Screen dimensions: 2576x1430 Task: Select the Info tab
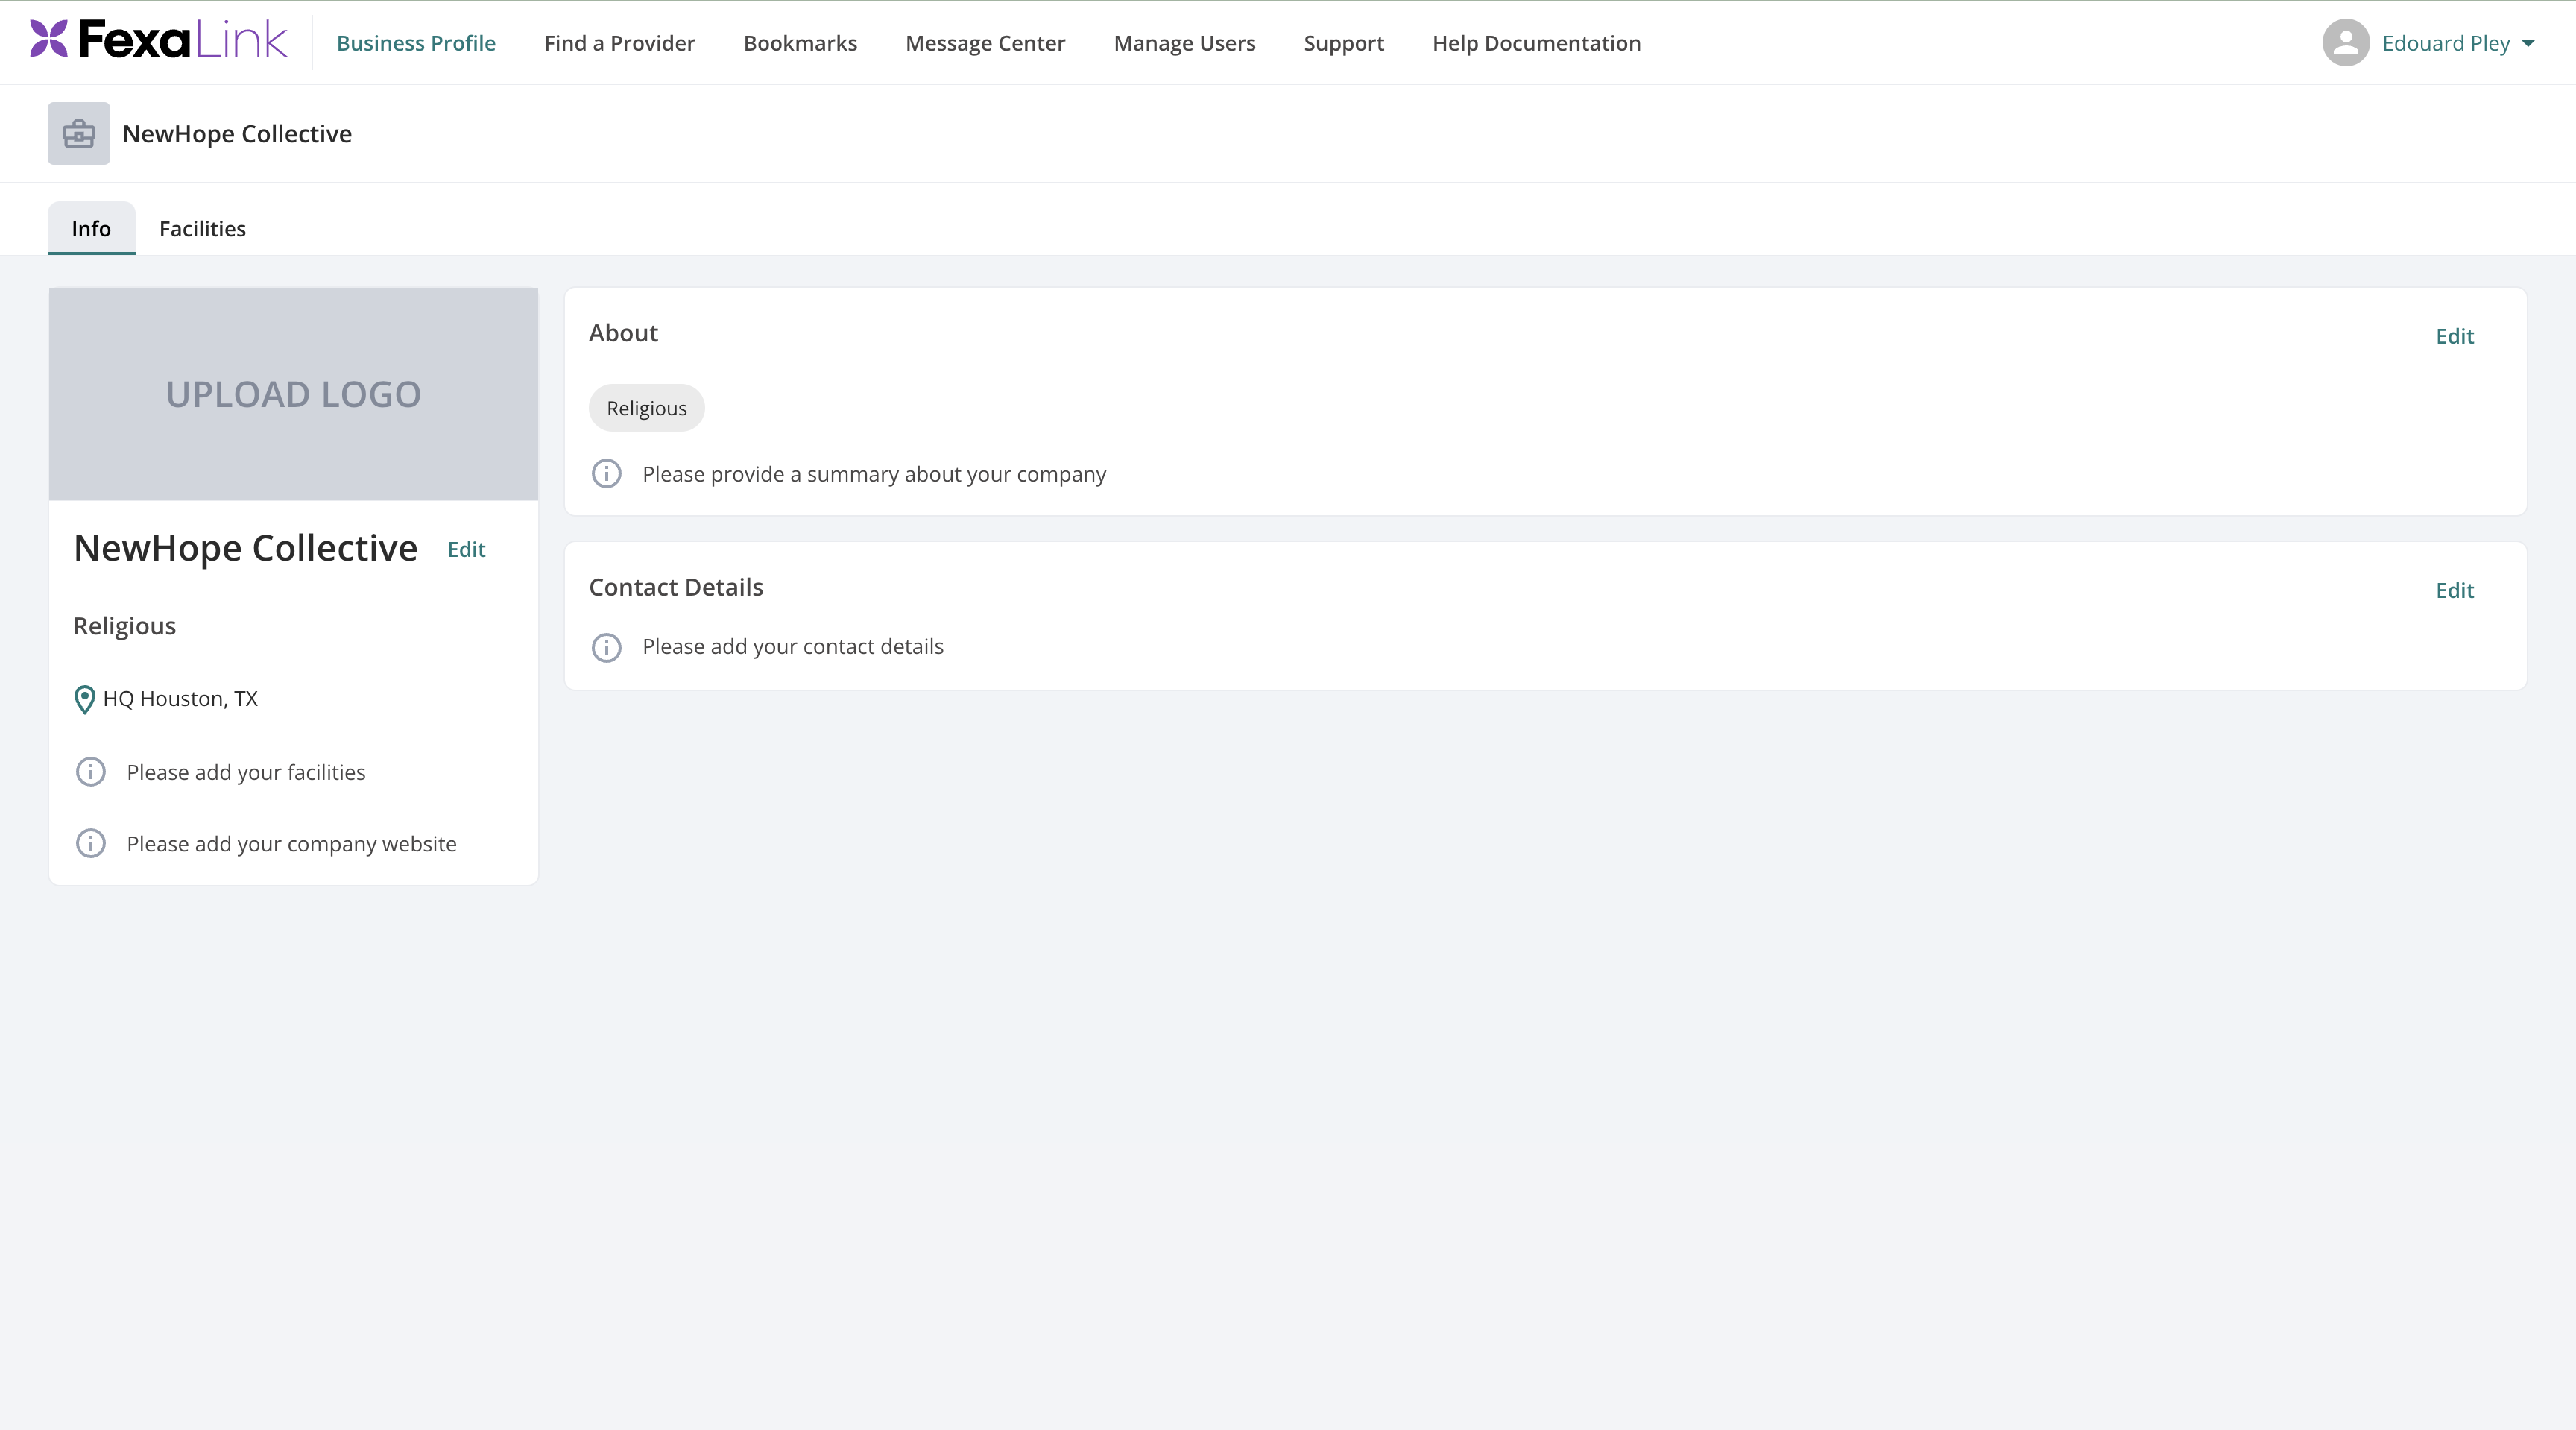pyautogui.click(x=91, y=228)
